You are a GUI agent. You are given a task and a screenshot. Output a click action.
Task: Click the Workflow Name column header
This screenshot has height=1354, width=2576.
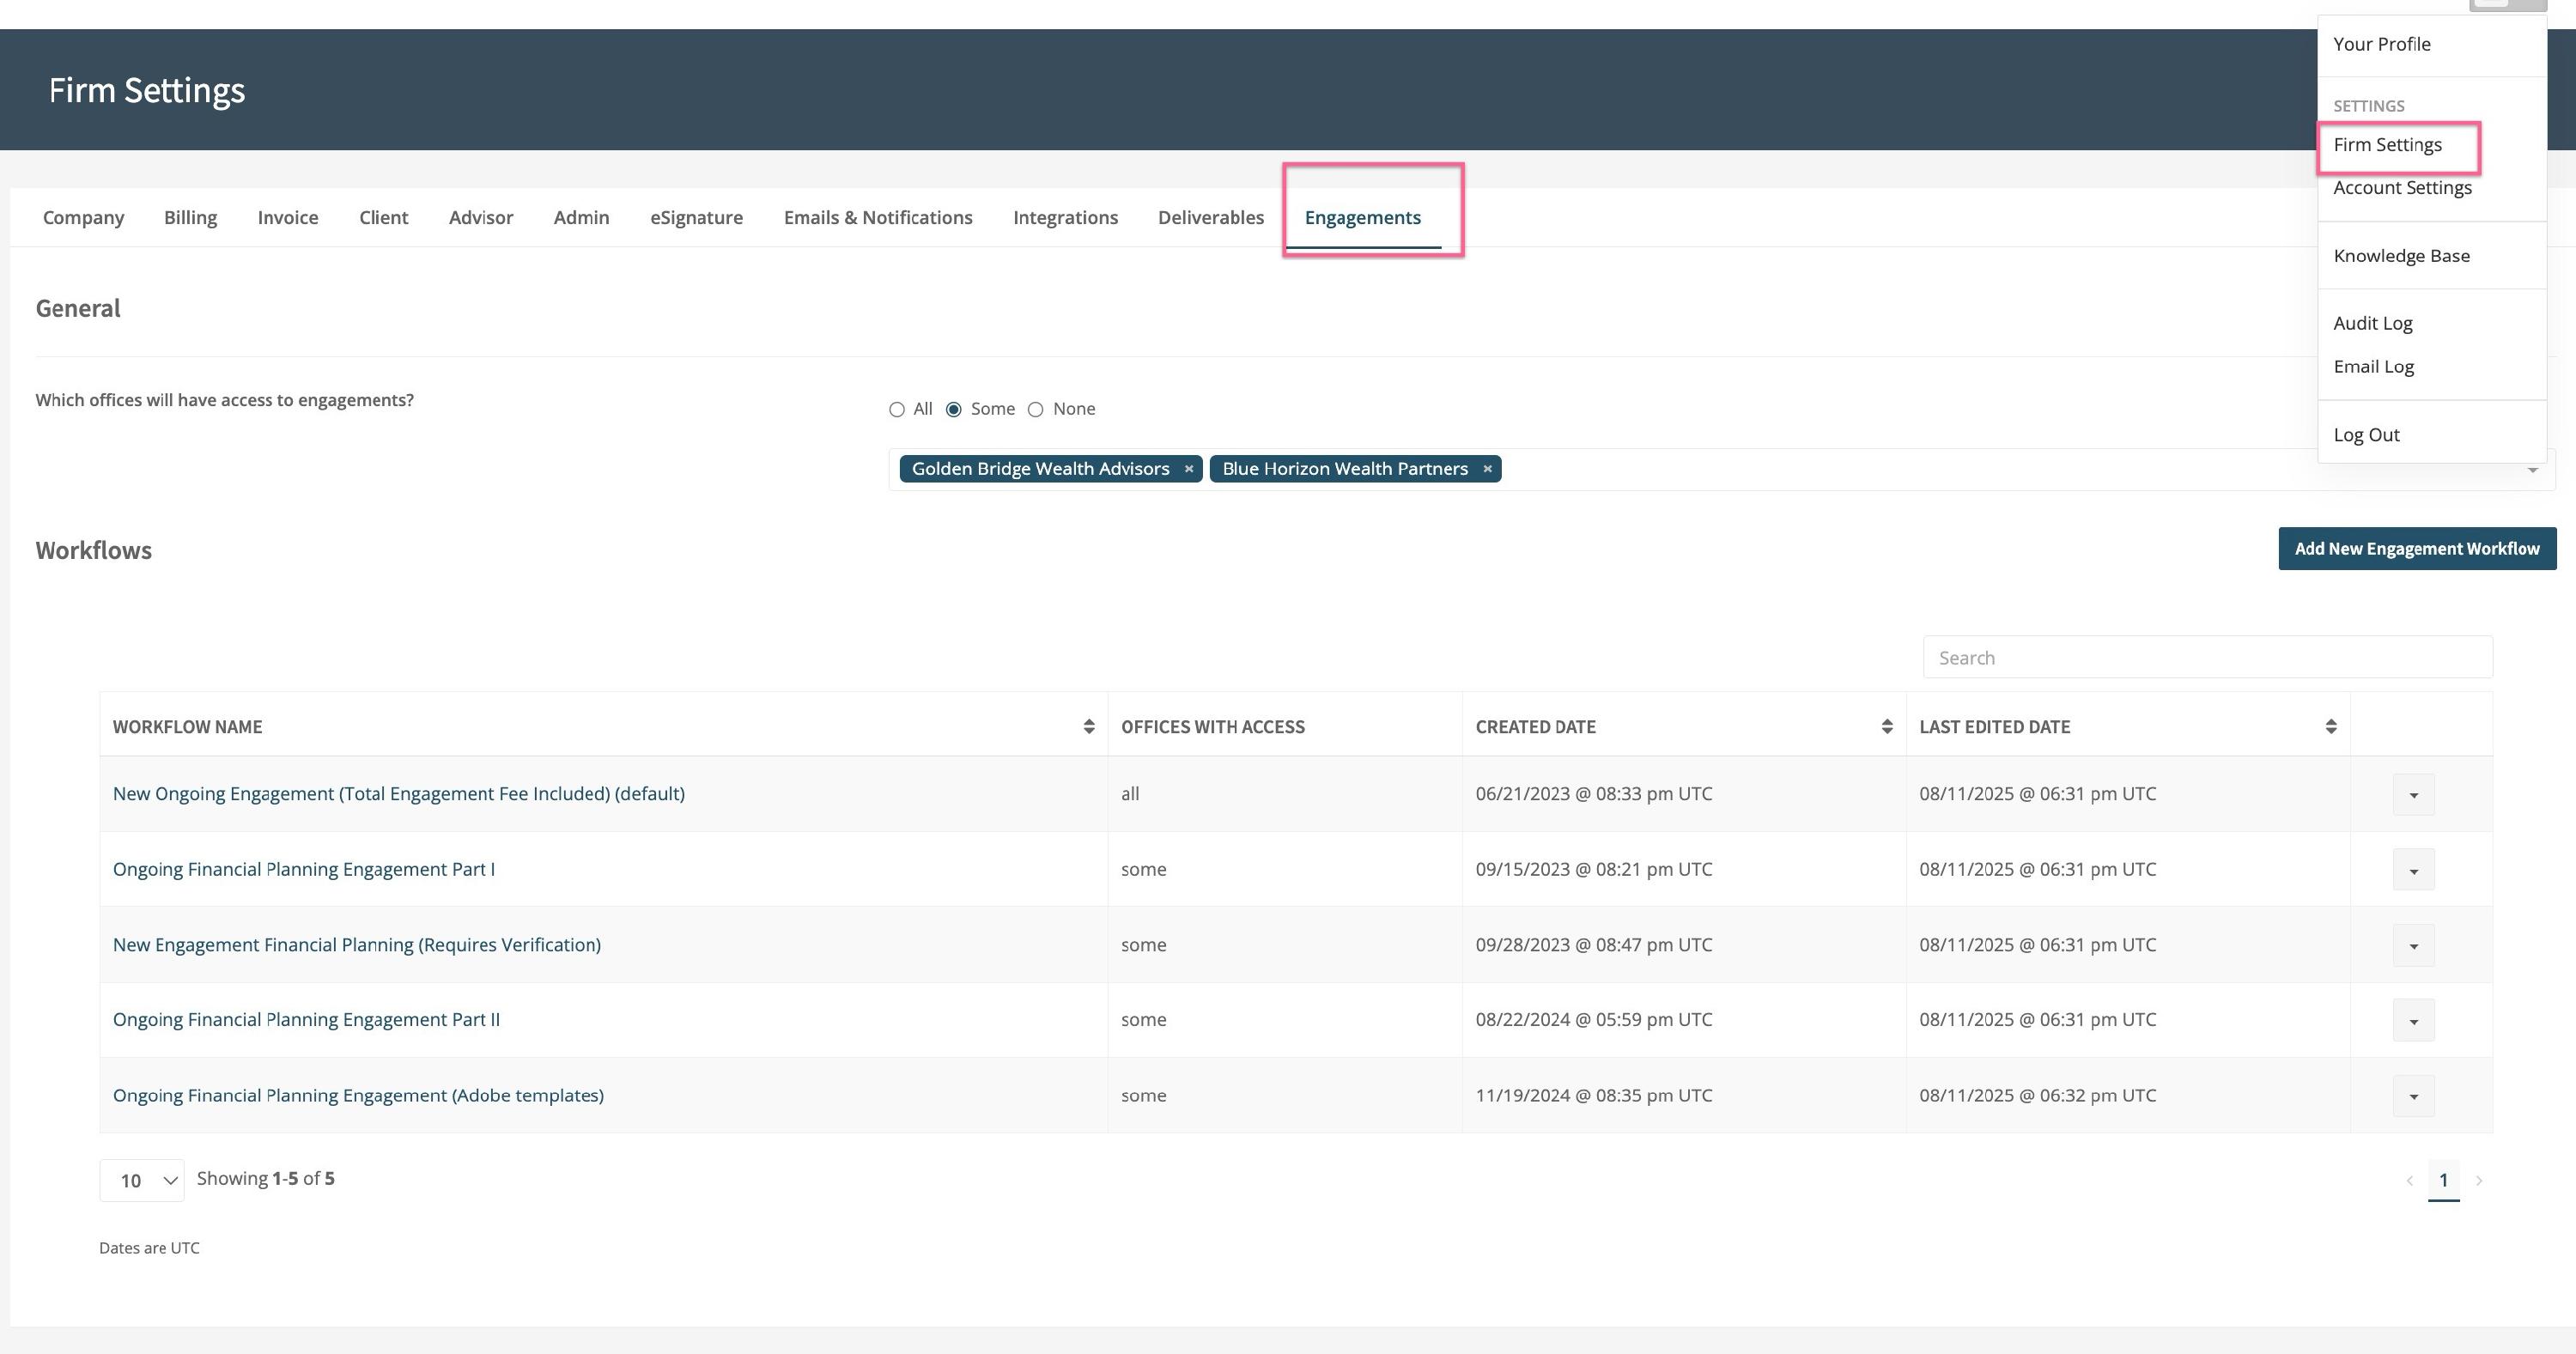pos(187,727)
